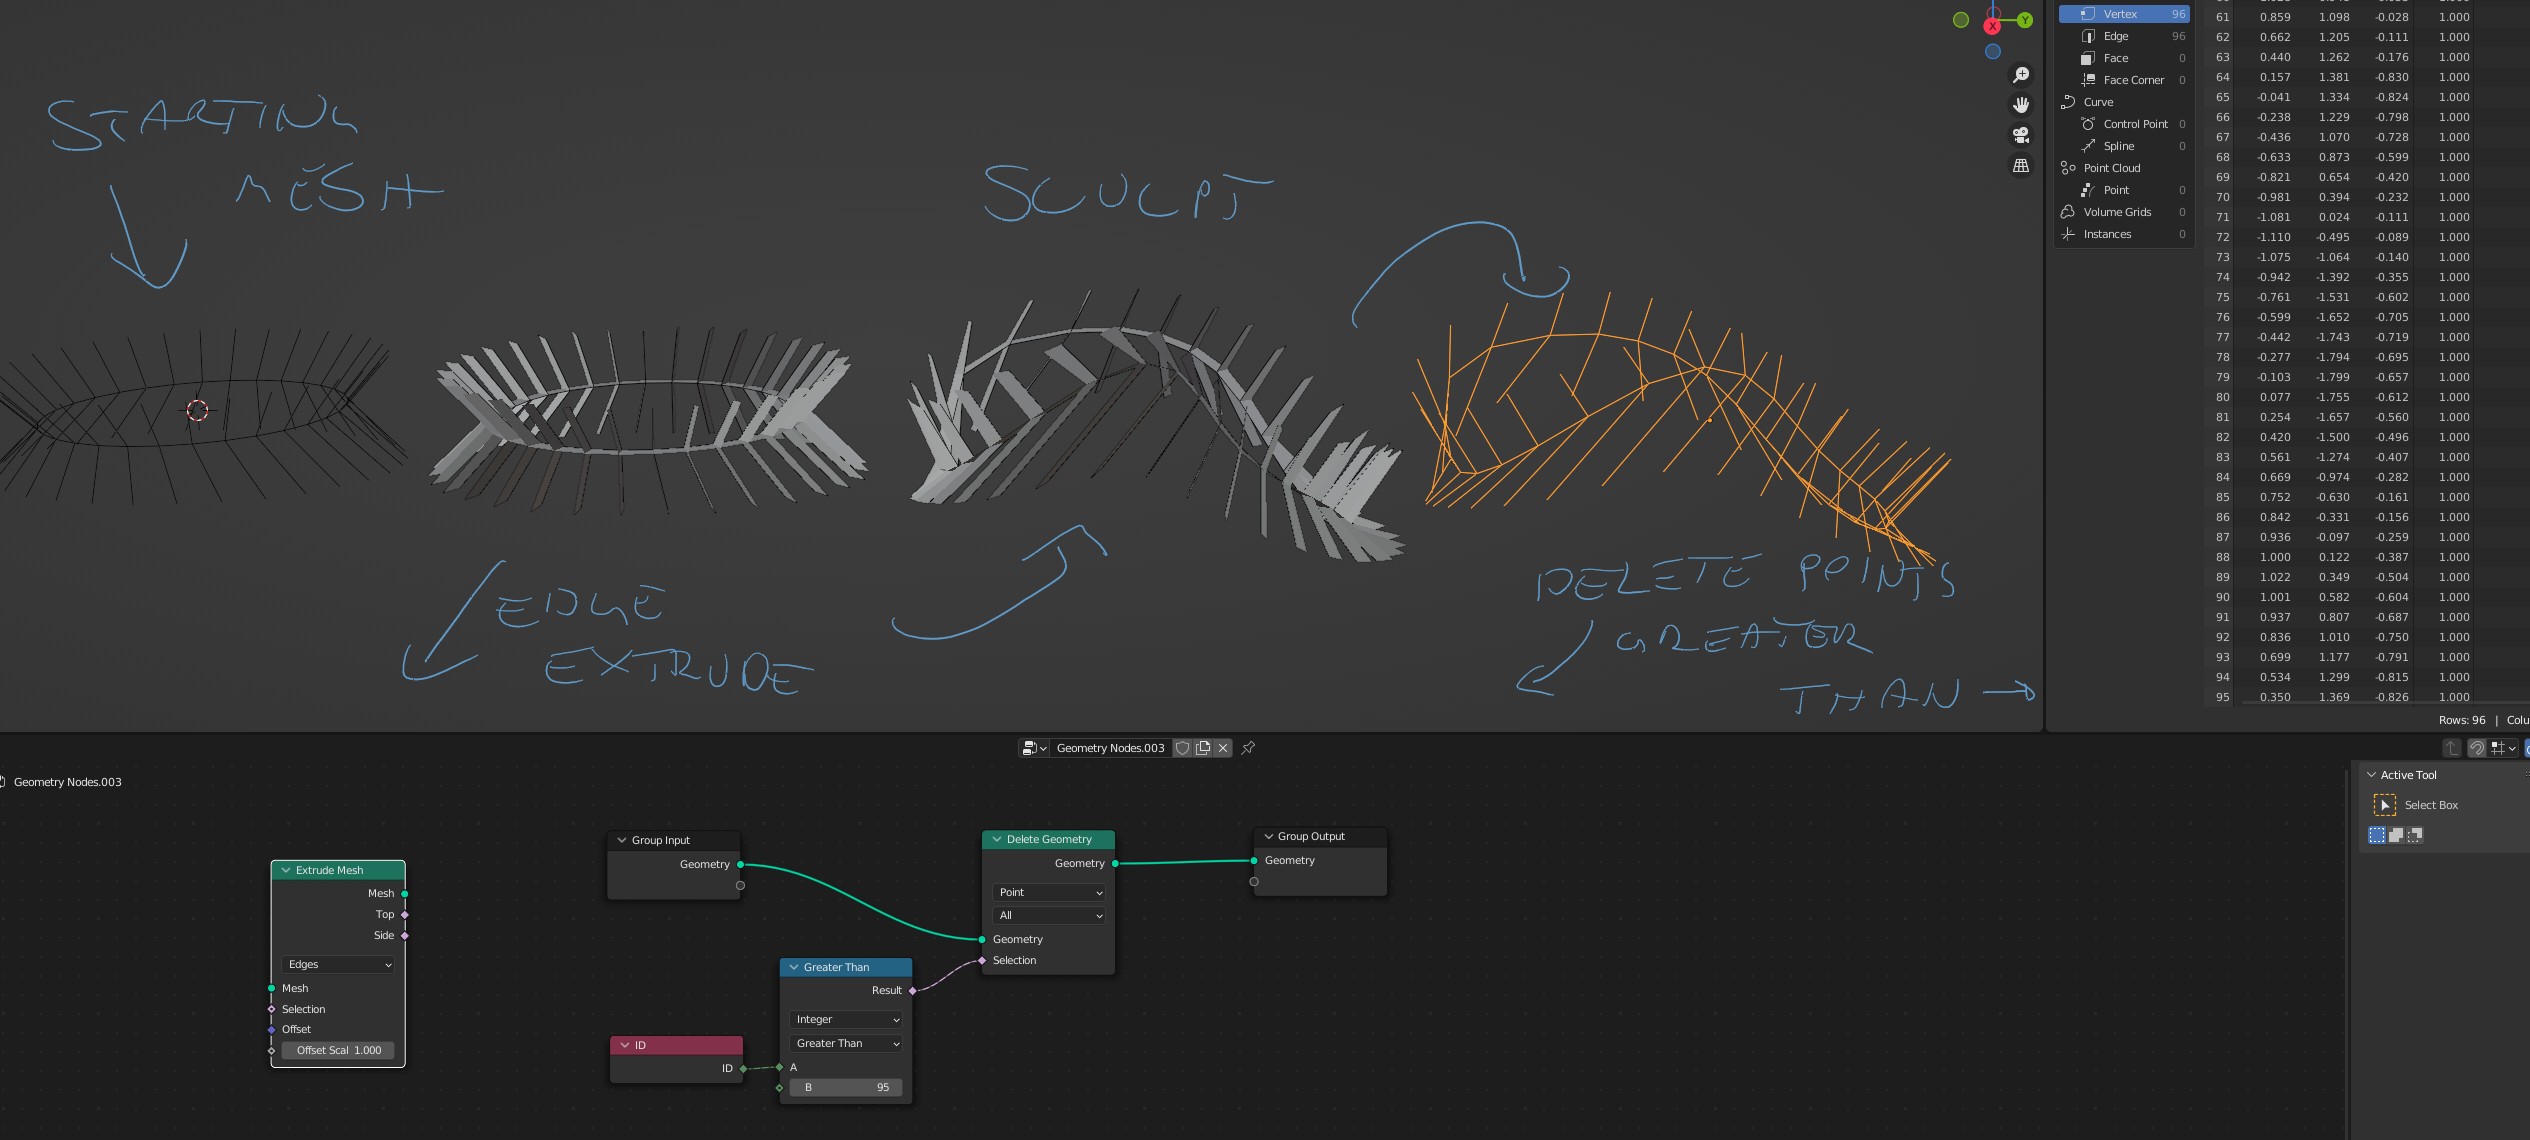Image resolution: width=2530 pixels, height=1140 pixels.
Task: Choose the subtract selection mode
Action: 2415,835
